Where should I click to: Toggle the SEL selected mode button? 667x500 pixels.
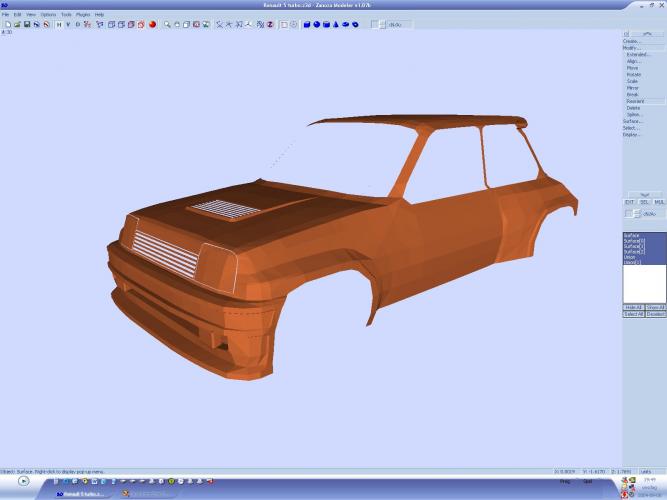click(644, 202)
